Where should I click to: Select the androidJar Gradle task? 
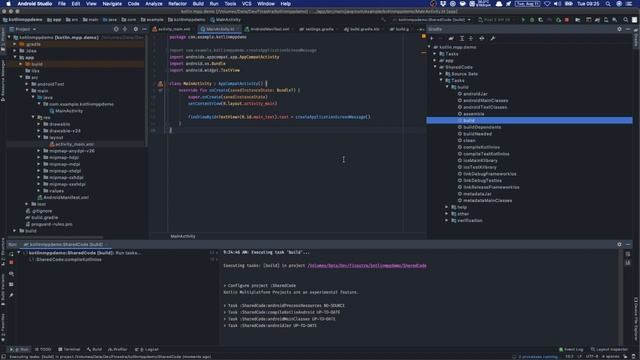pos(475,94)
